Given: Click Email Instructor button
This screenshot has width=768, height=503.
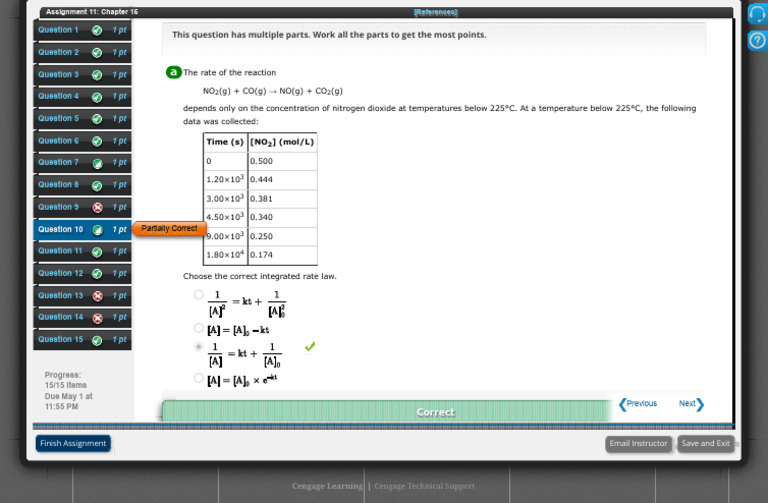Looking at the screenshot, I should pos(638,444).
